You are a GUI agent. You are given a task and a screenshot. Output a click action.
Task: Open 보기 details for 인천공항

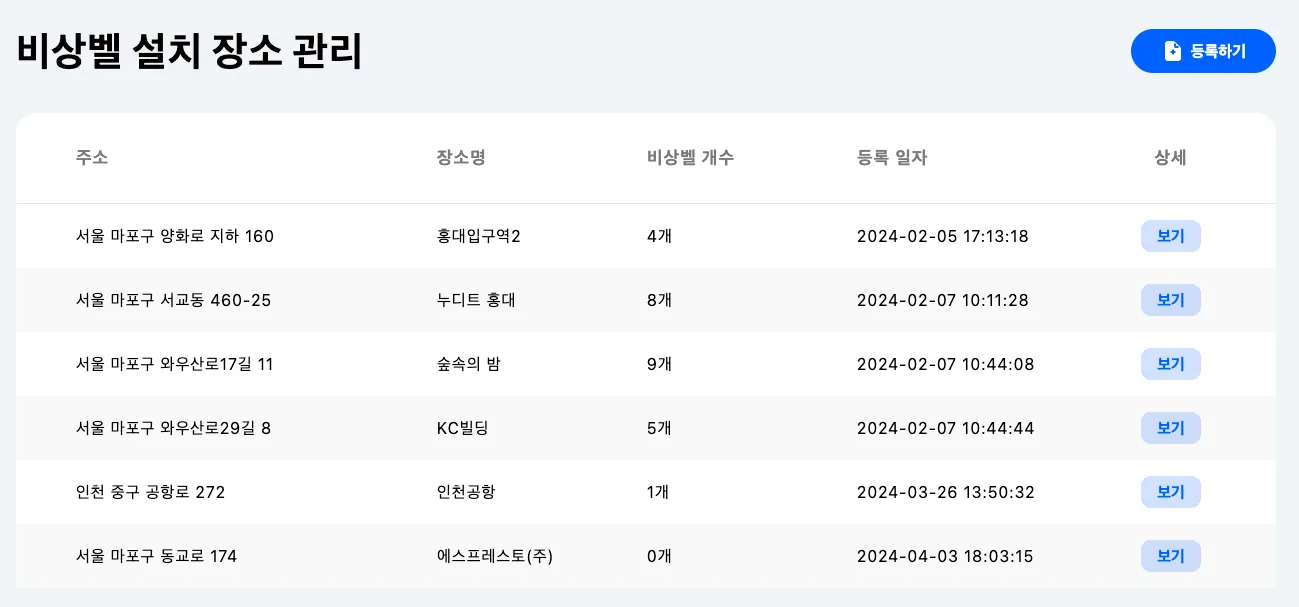coord(1170,492)
